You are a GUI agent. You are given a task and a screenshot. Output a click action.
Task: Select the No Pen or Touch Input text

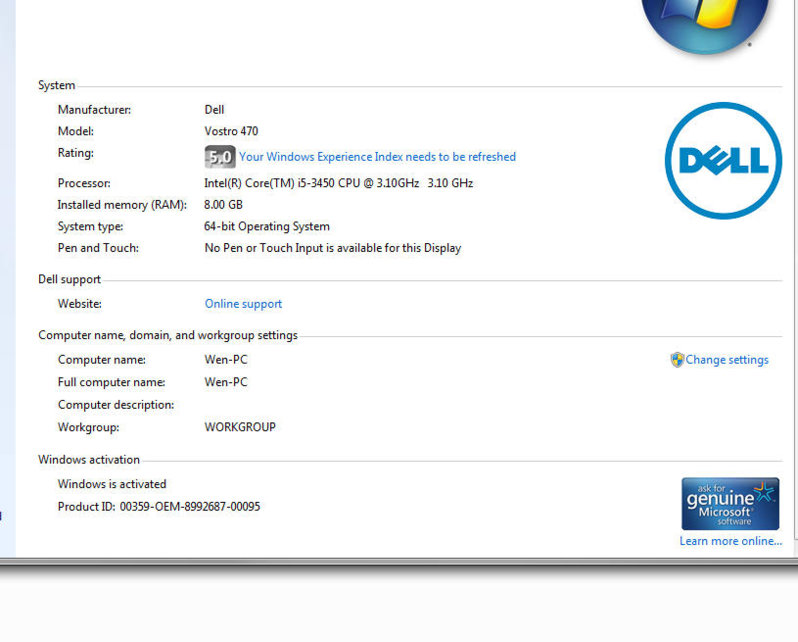point(333,248)
